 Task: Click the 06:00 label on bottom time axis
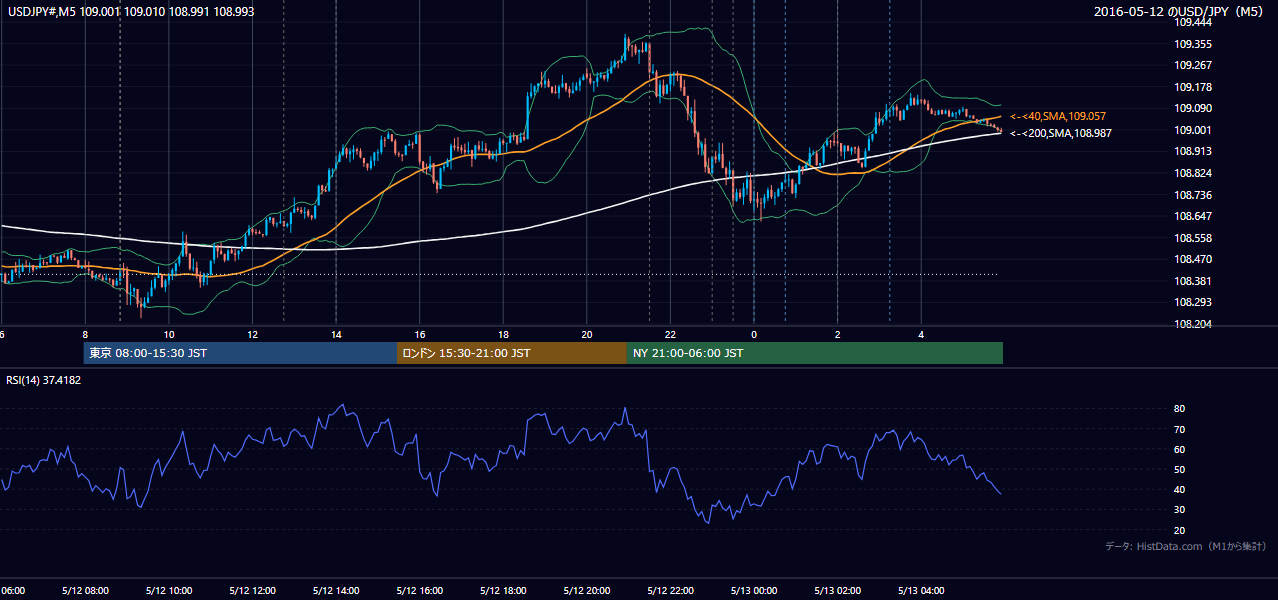point(12,590)
